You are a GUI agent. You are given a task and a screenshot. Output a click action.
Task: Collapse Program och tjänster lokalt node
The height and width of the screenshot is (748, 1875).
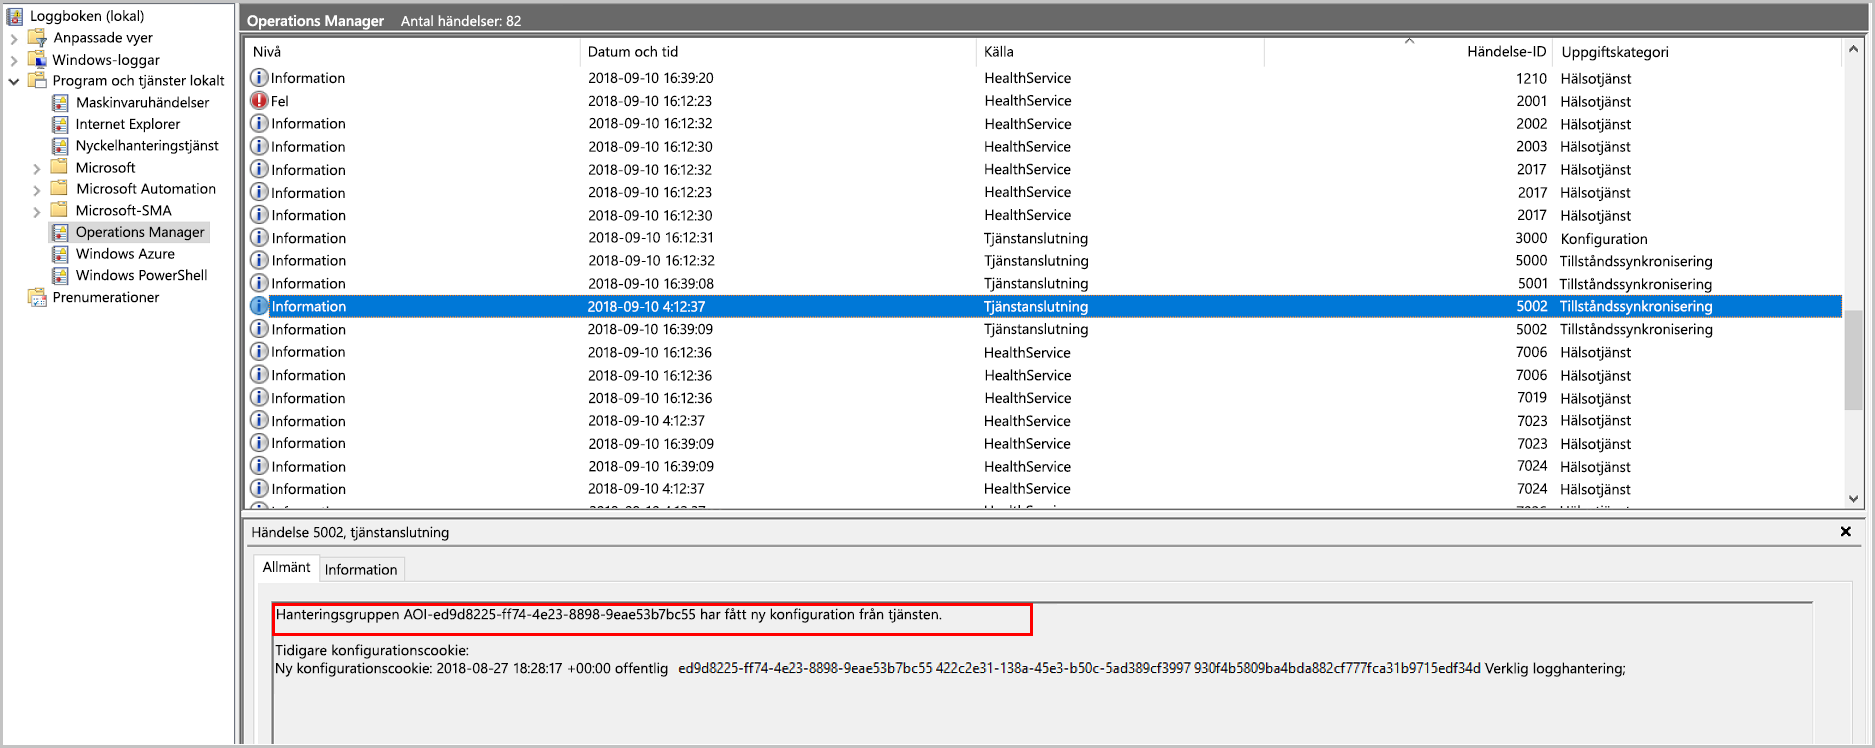pyautogui.click(x=14, y=82)
